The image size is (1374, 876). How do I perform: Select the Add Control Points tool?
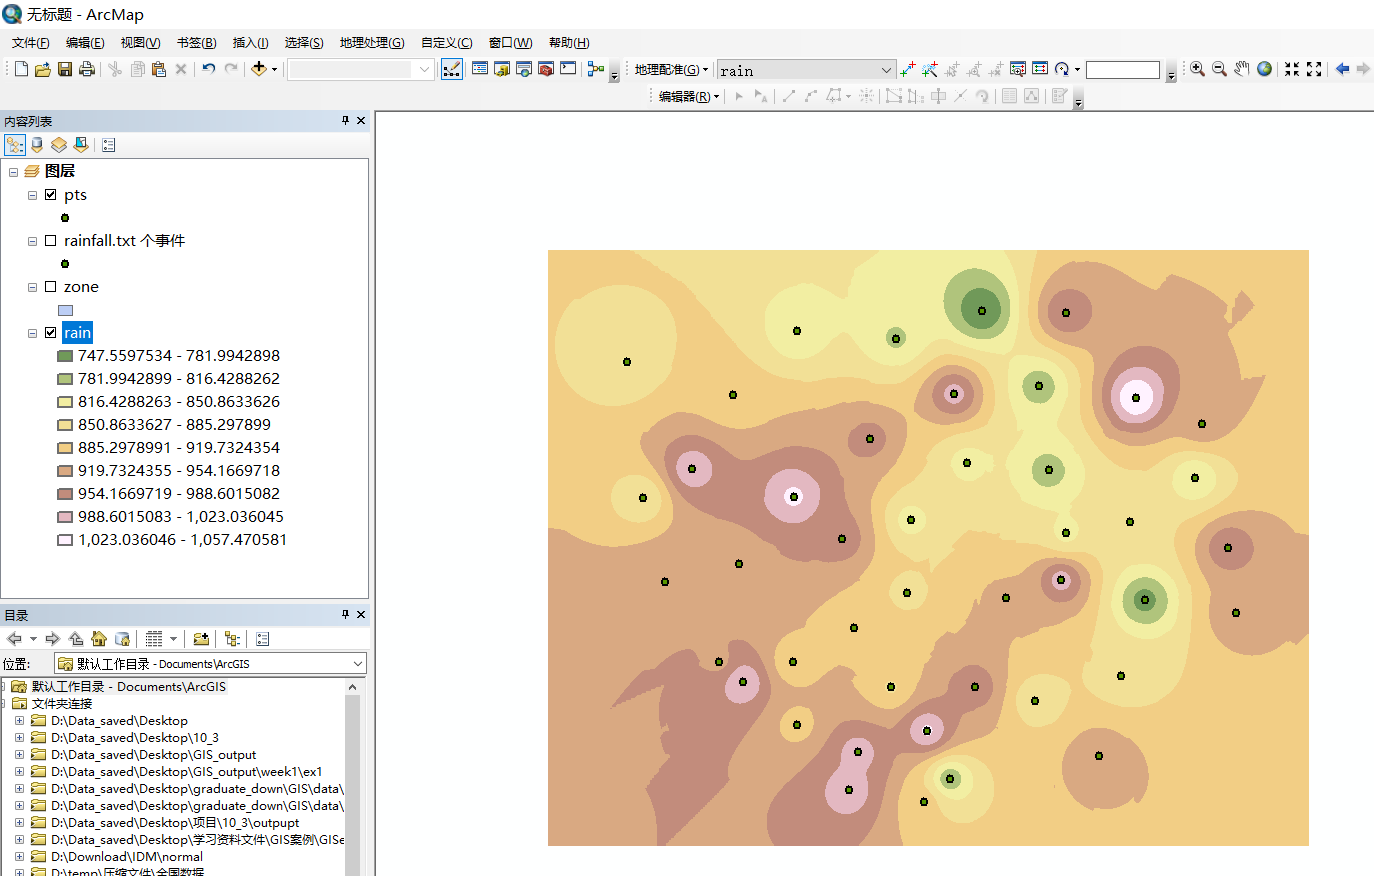click(x=908, y=69)
